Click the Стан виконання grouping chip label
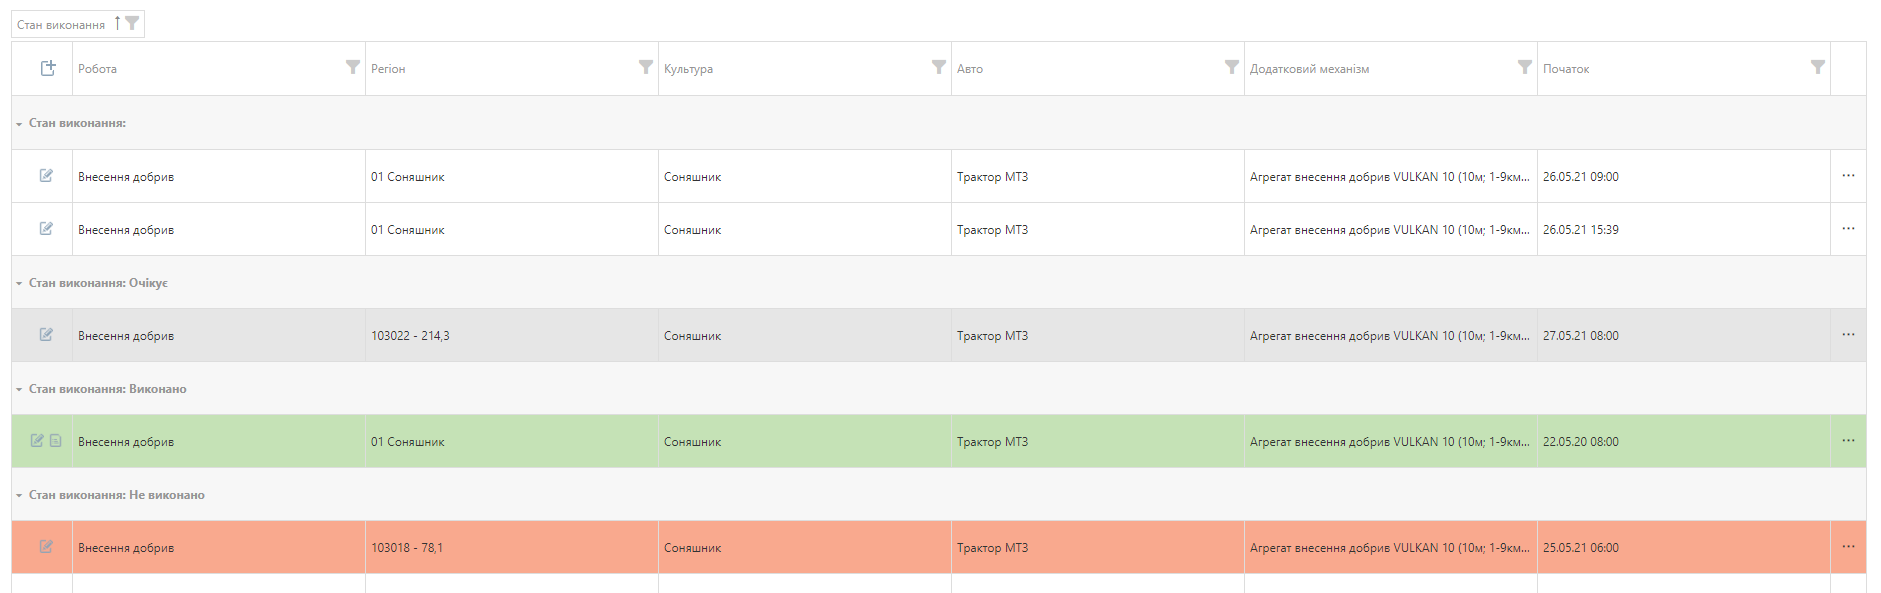Image resolution: width=1881 pixels, height=593 pixels. coord(61,25)
